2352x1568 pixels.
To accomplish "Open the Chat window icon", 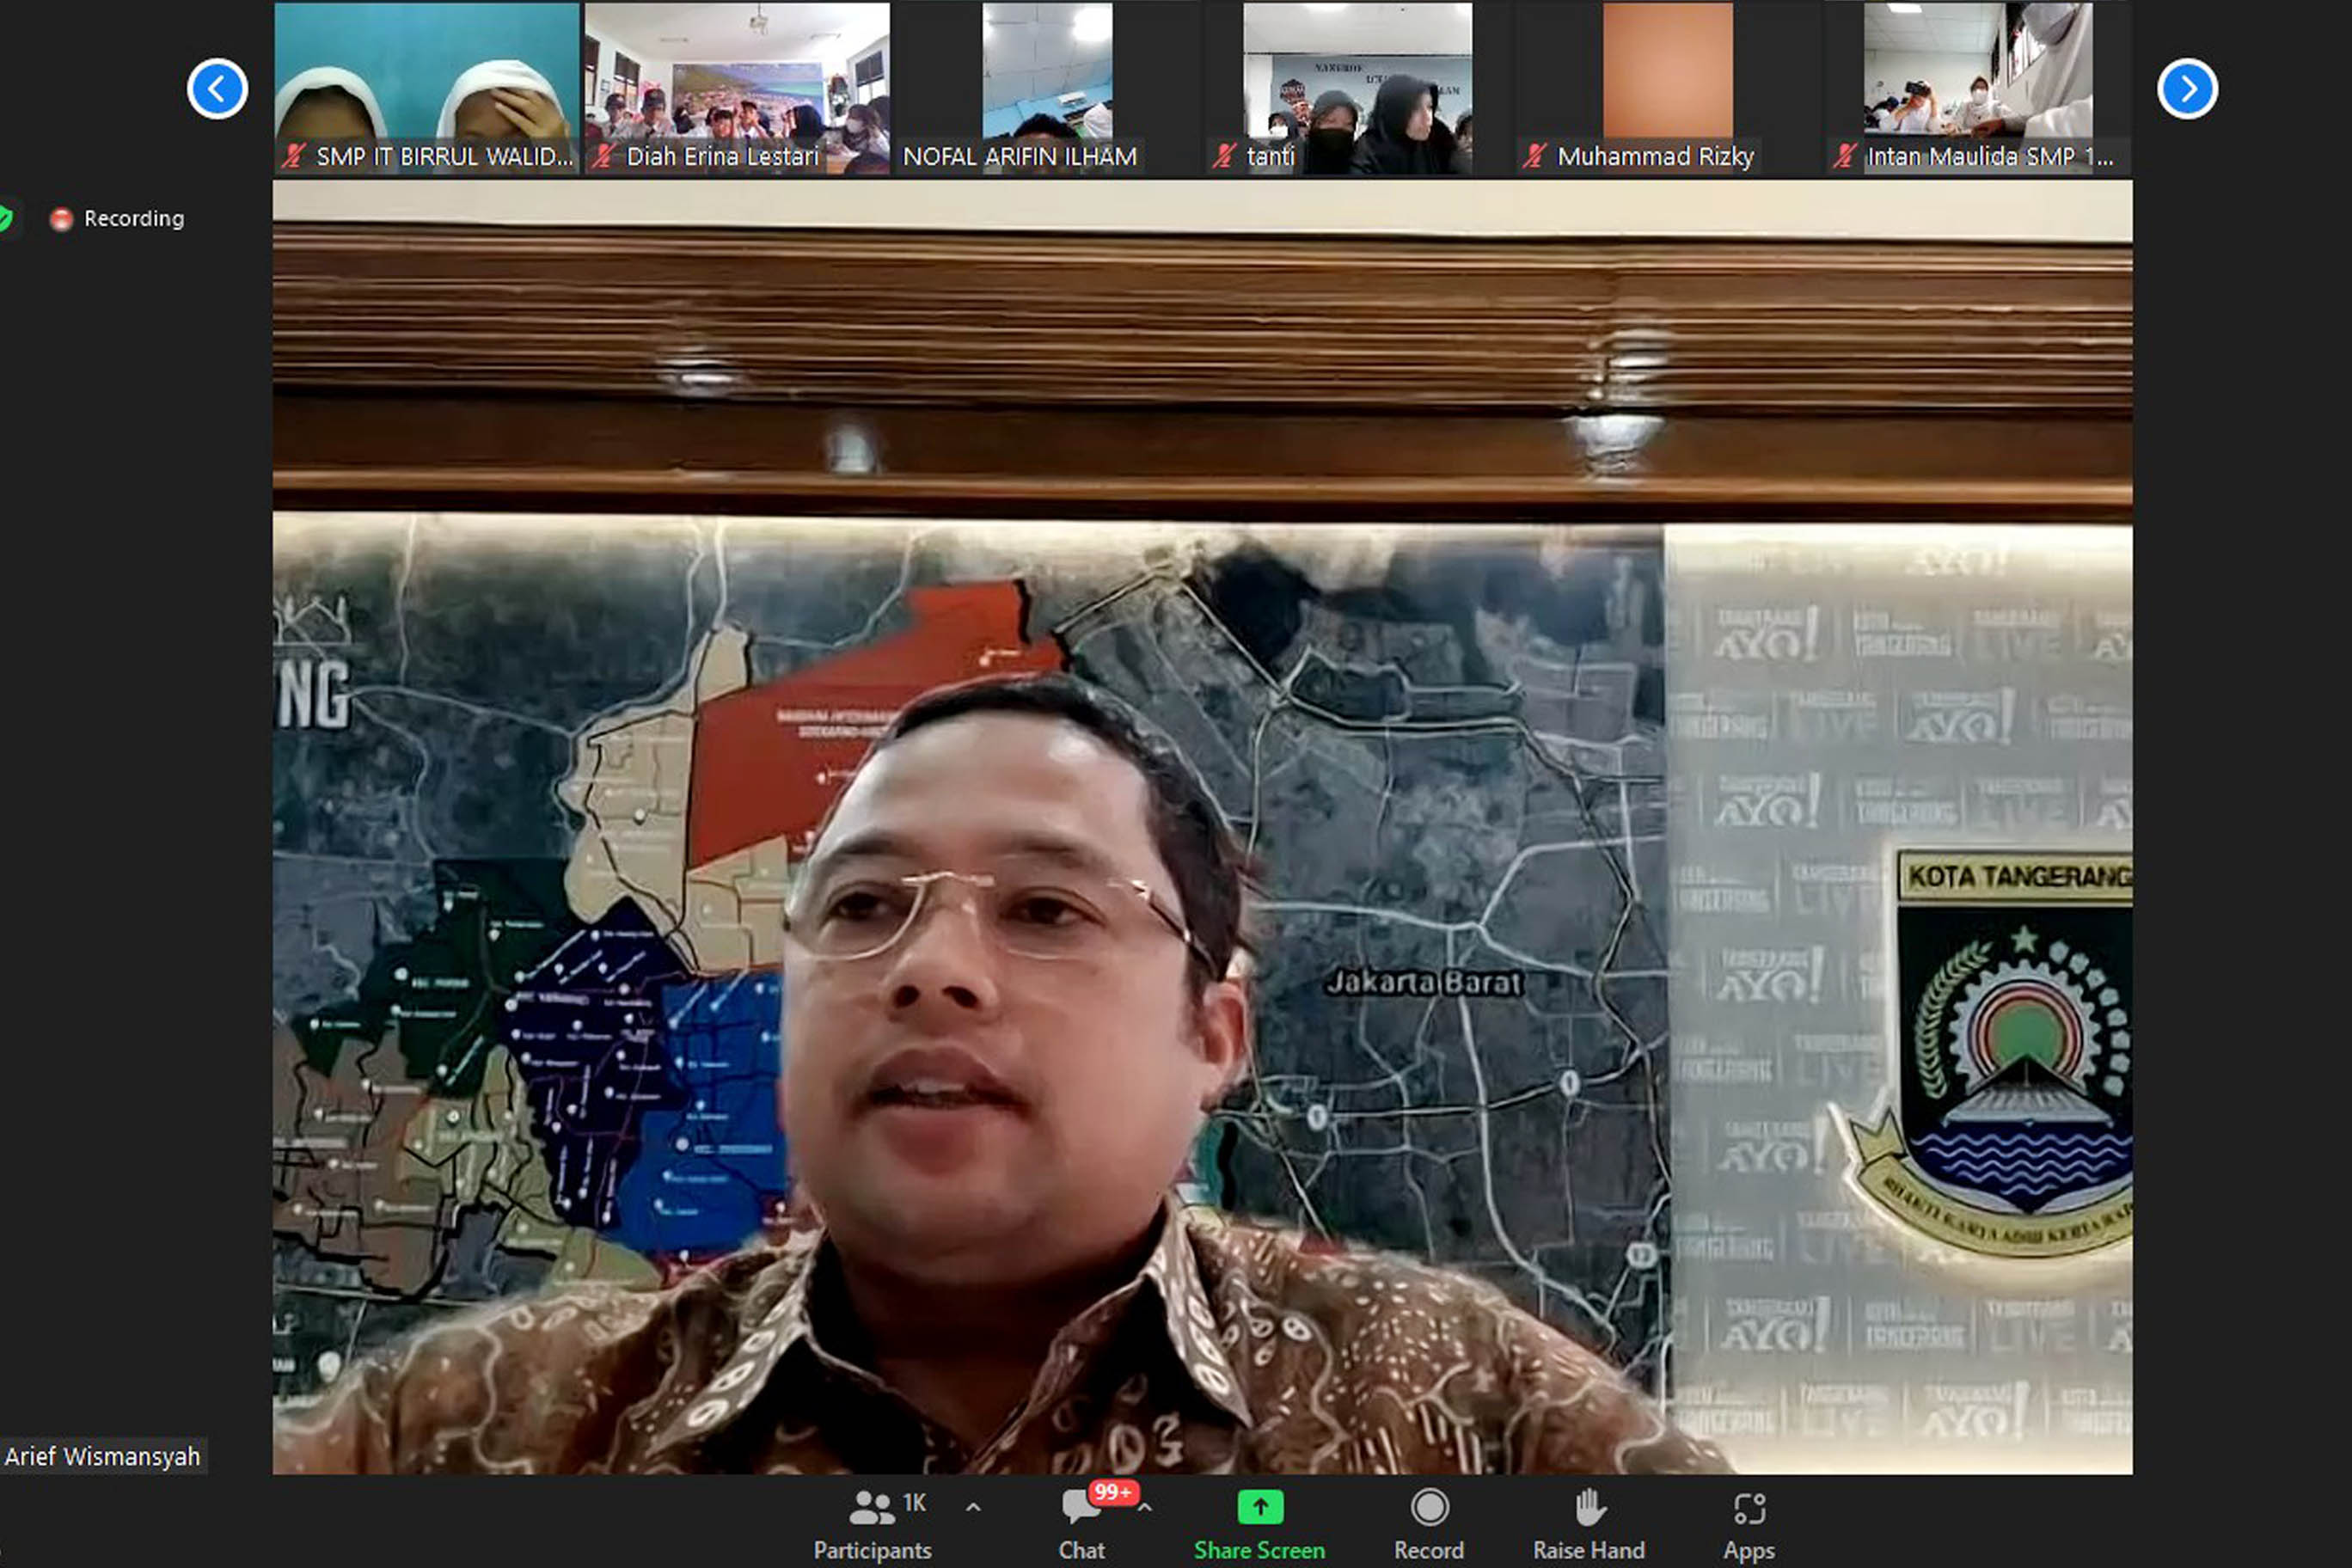I will 1080,1507.
